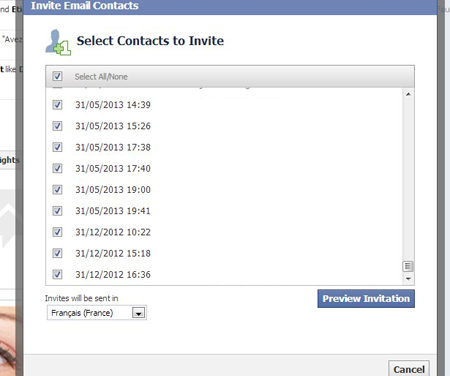Toggle the Select All/None checkbox
Image resolution: width=450 pixels, height=376 pixels.
tap(57, 76)
